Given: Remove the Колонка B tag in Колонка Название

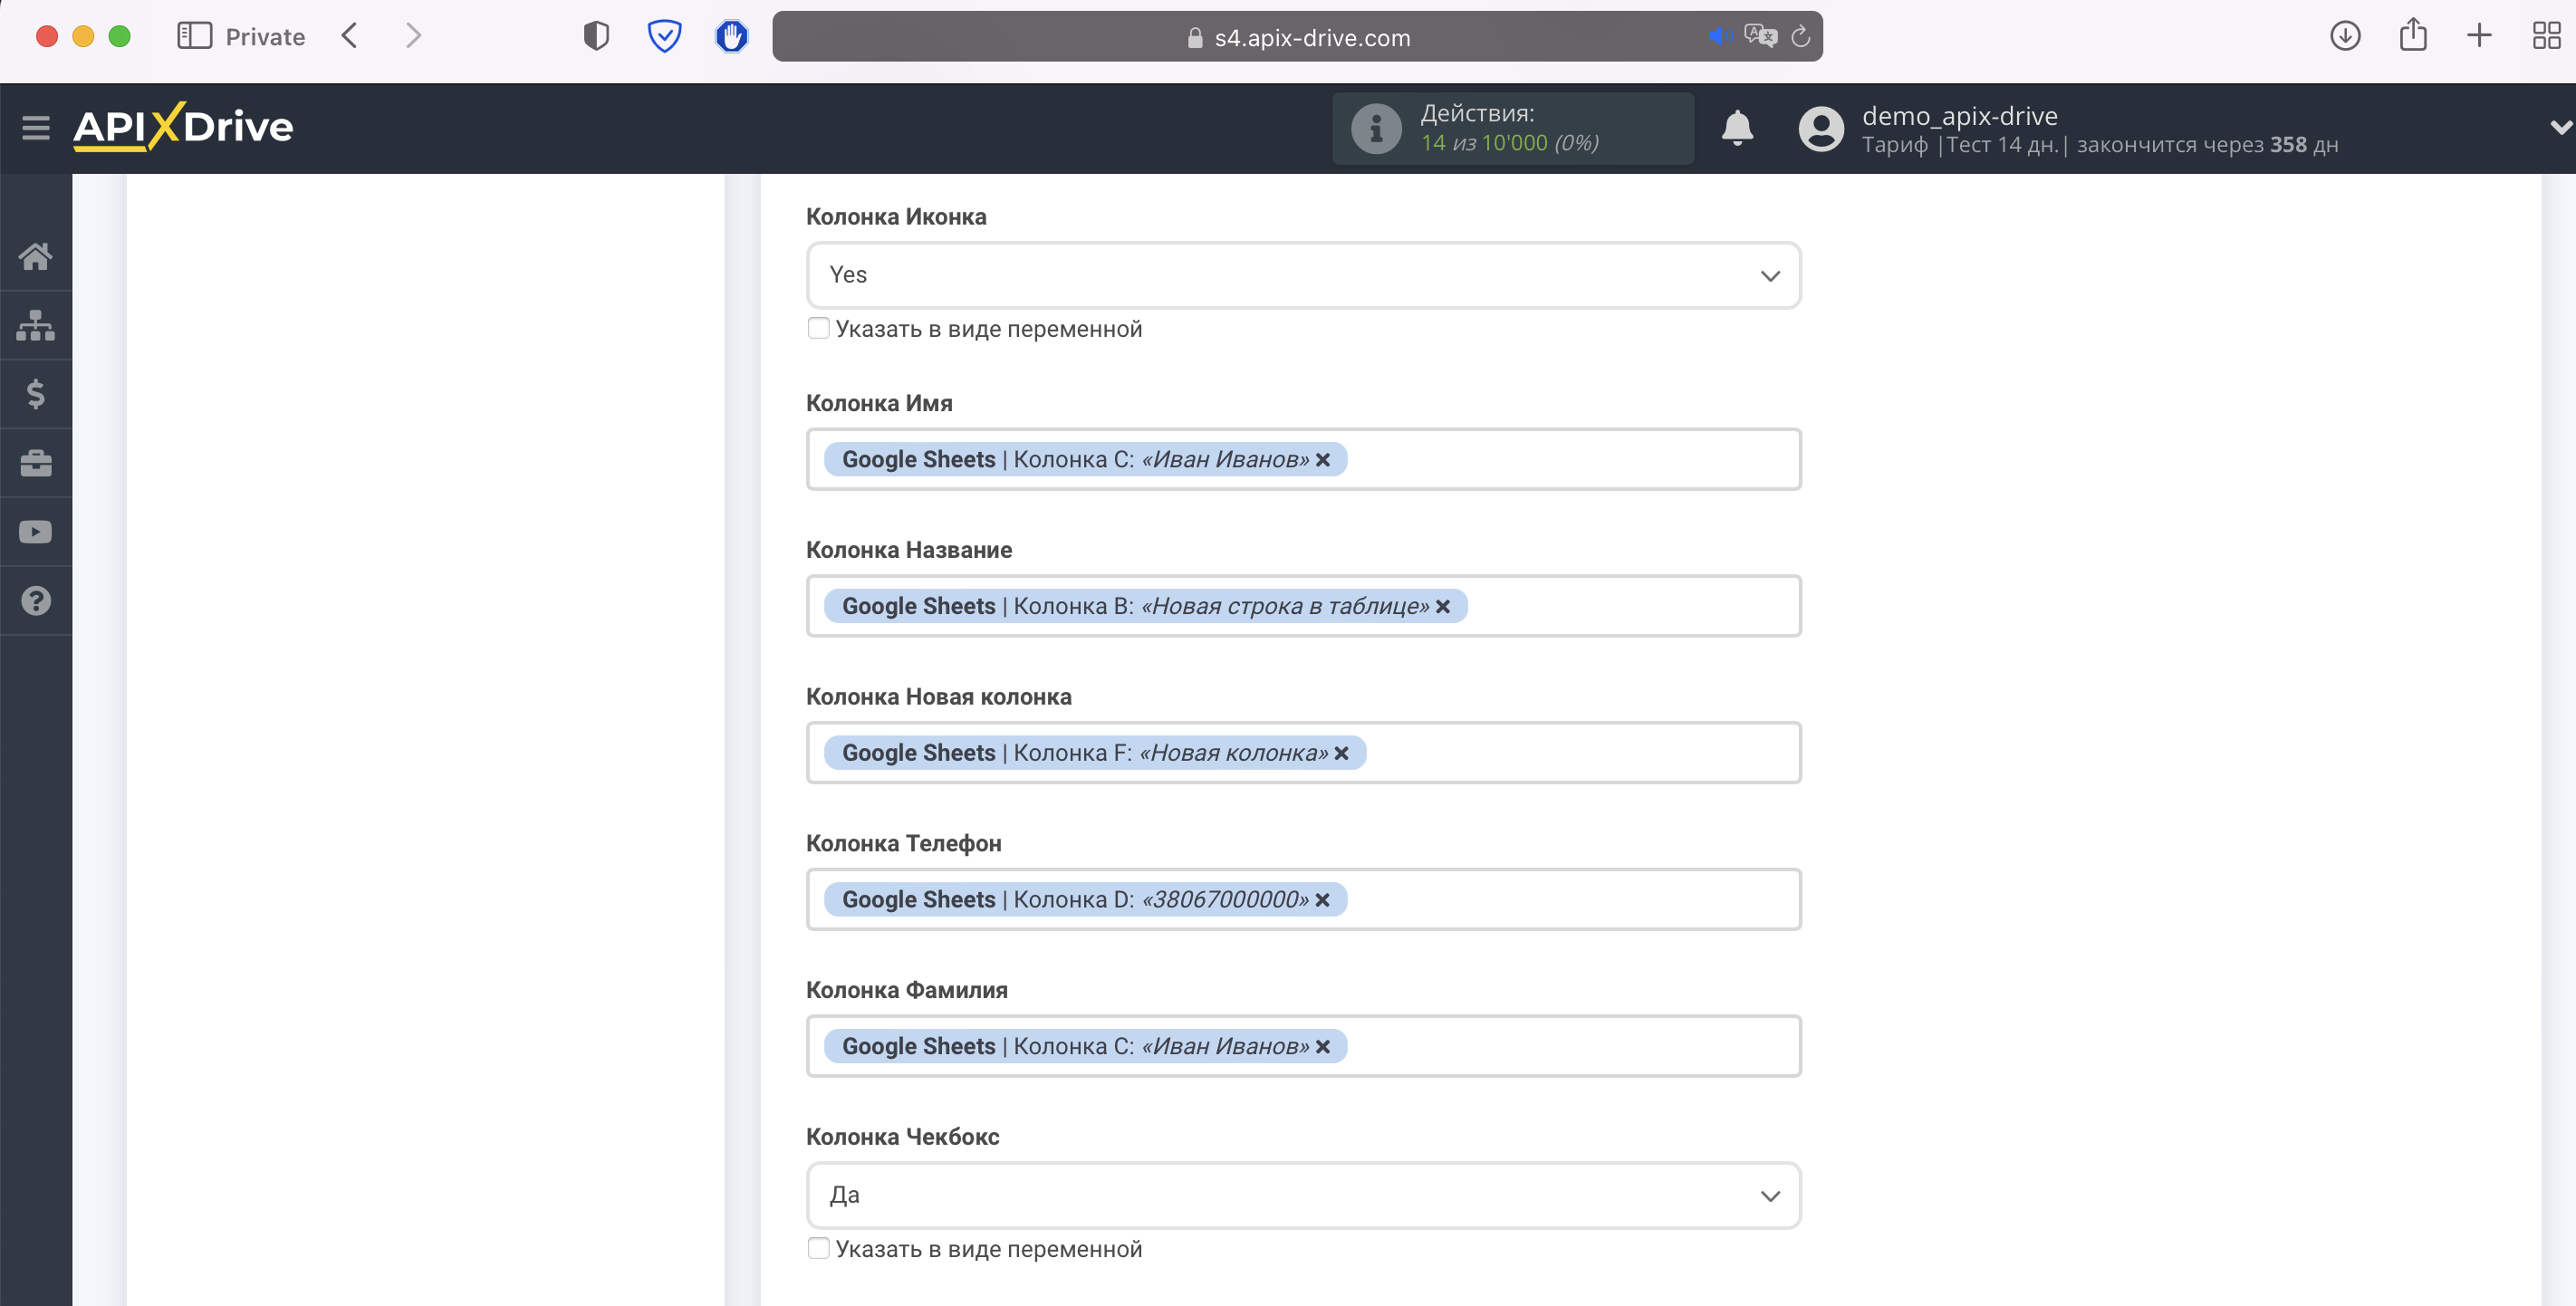Looking at the screenshot, I should 1443,607.
